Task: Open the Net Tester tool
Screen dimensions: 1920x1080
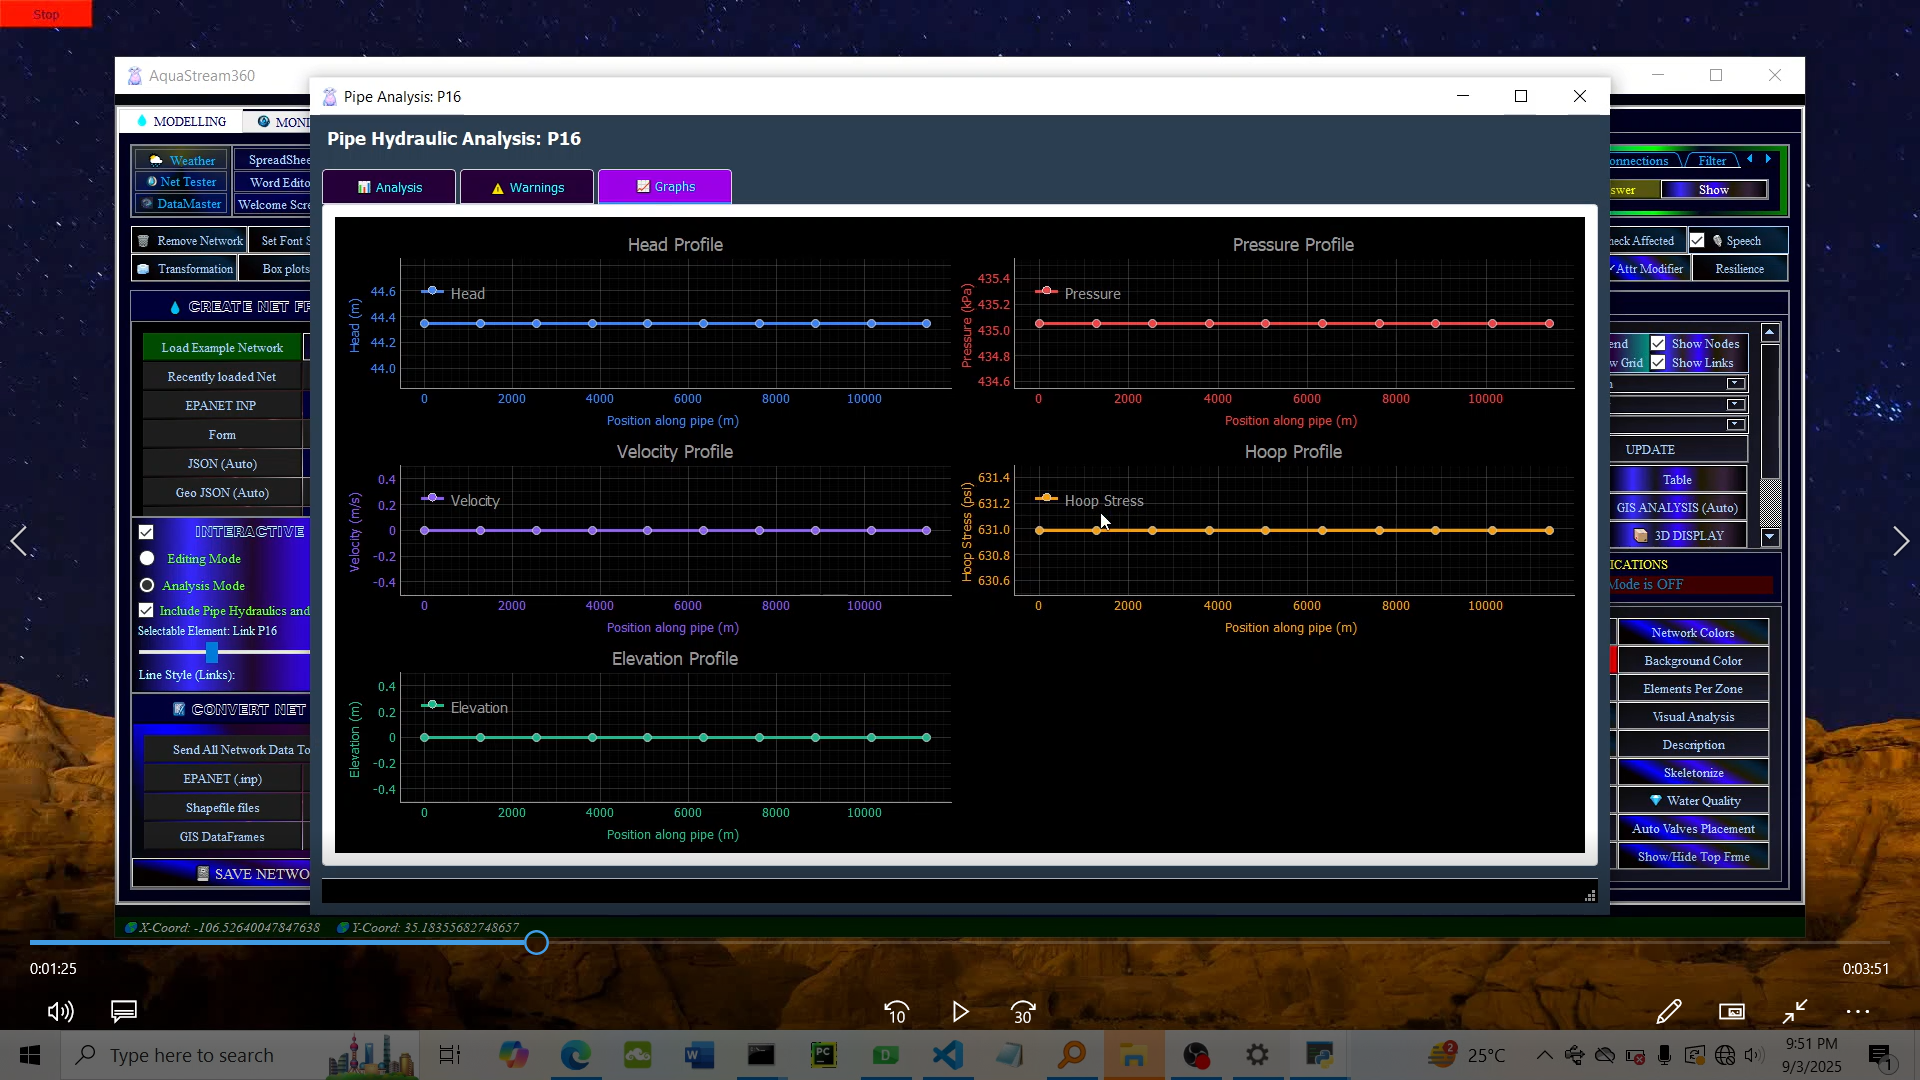Action: (180, 181)
